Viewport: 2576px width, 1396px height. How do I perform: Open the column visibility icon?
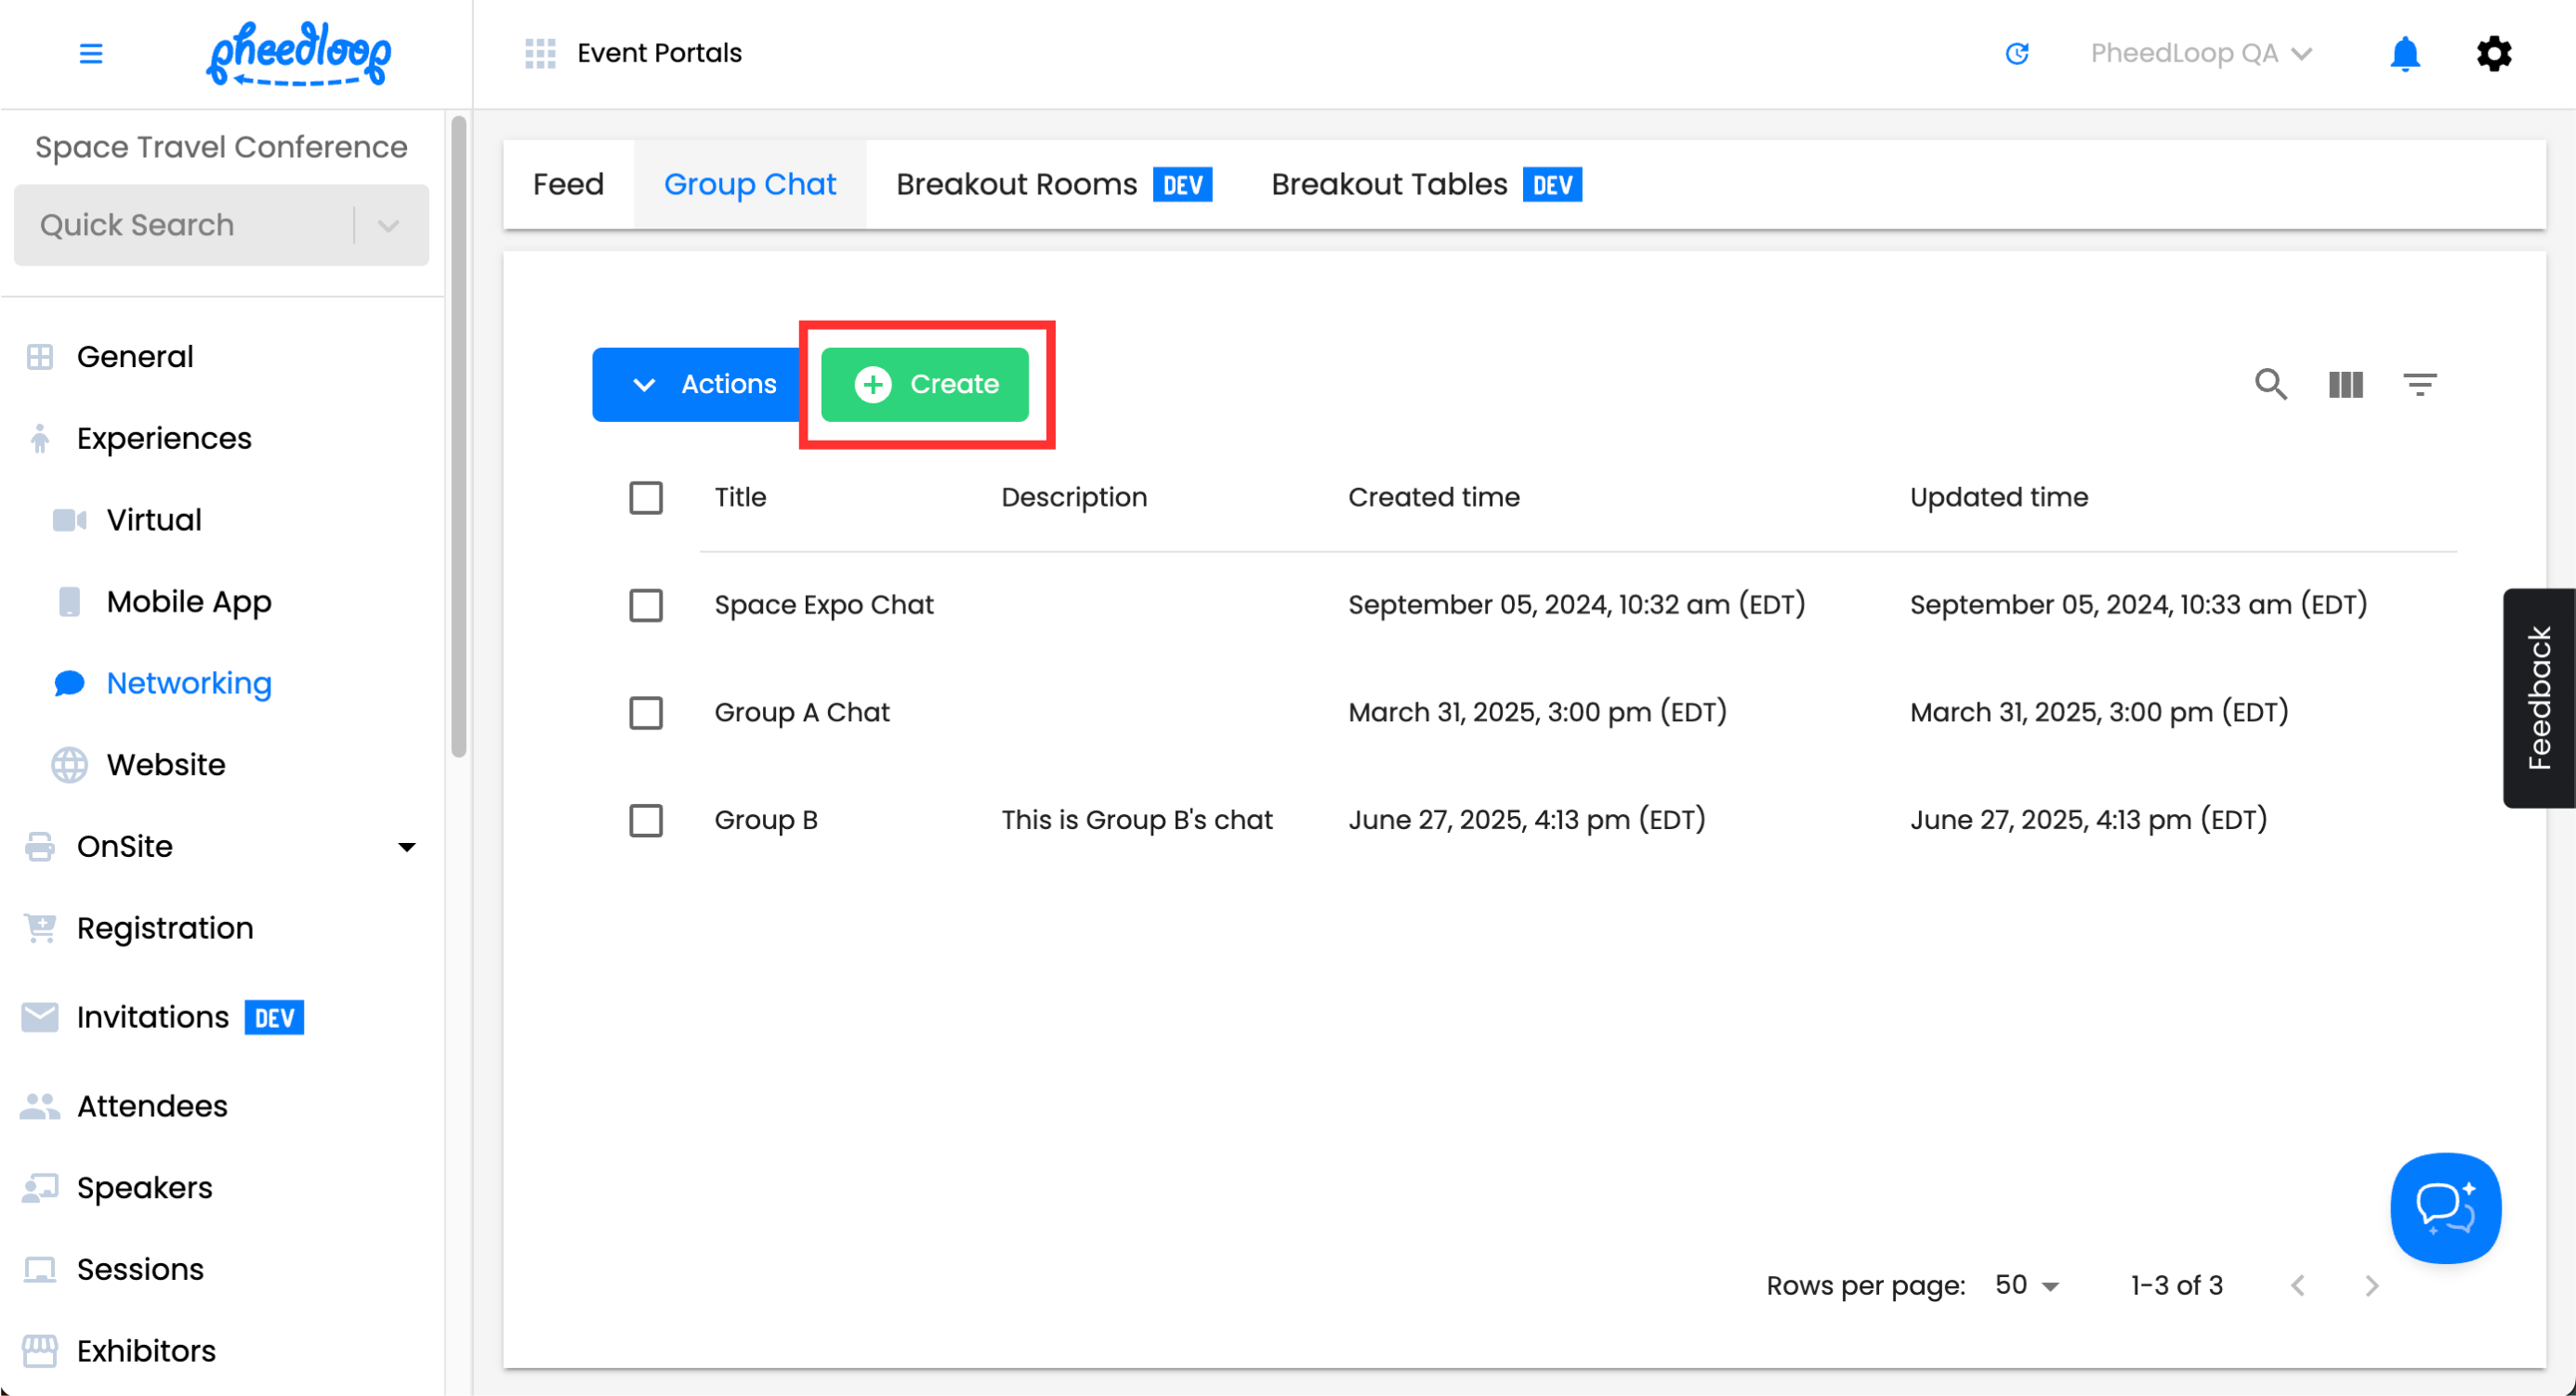(x=2345, y=384)
